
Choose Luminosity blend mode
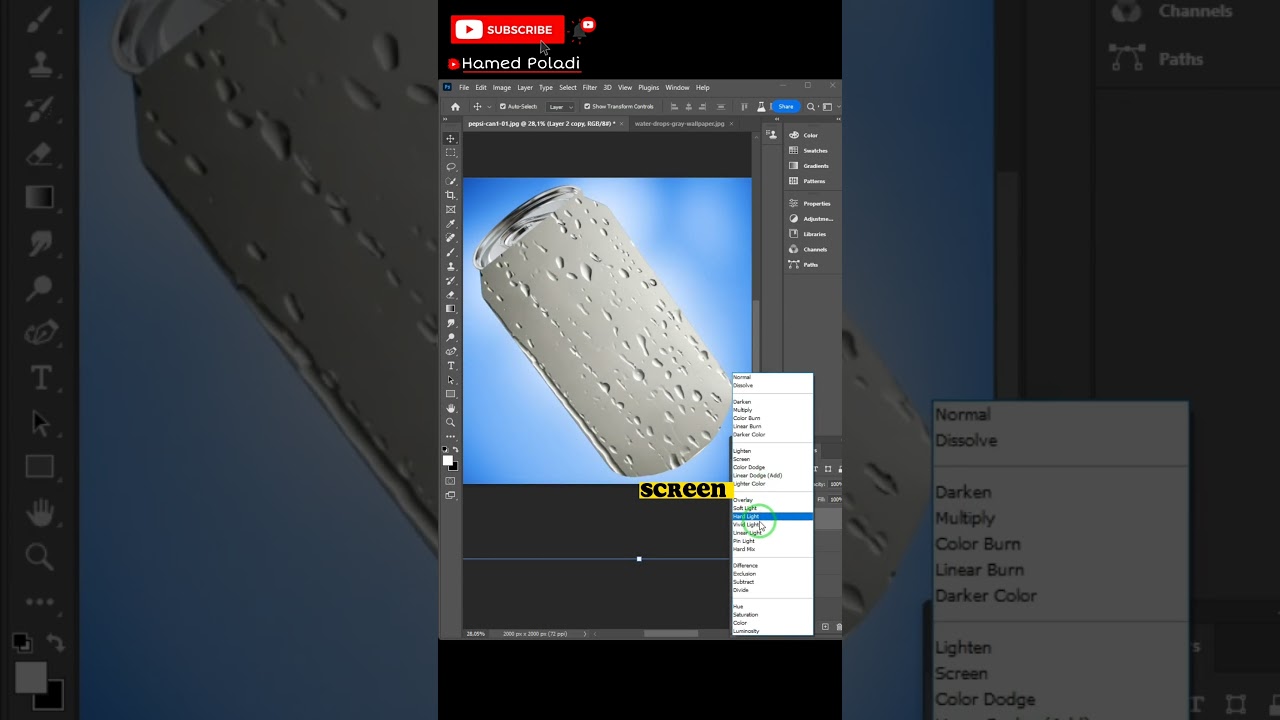point(746,631)
